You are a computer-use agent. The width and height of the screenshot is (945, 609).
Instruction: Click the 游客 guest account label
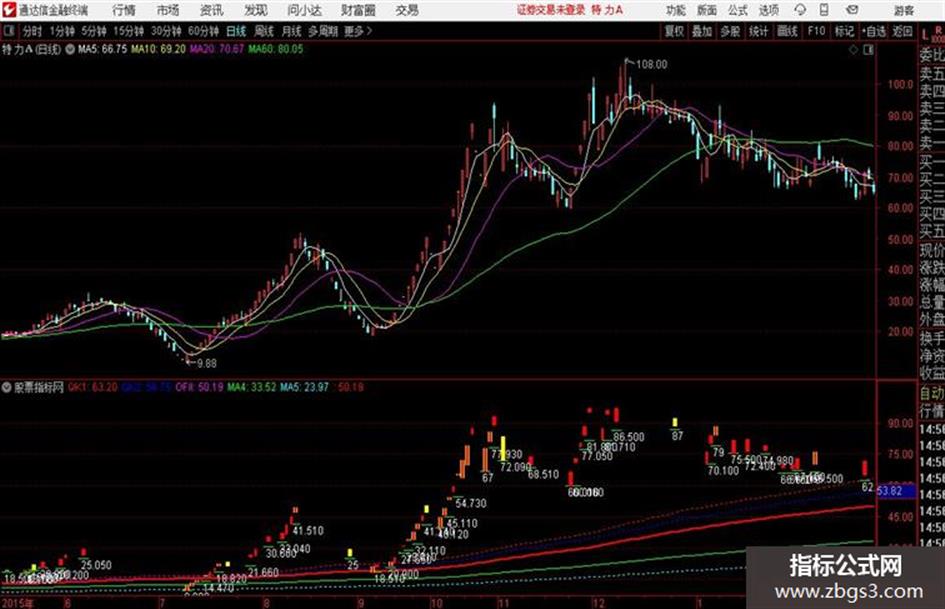pyautogui.click(x=904, y=10)
